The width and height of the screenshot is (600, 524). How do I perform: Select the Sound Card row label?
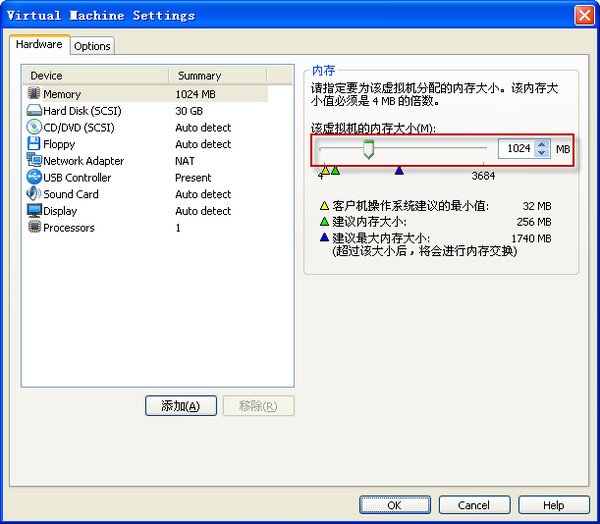point(71,194)
